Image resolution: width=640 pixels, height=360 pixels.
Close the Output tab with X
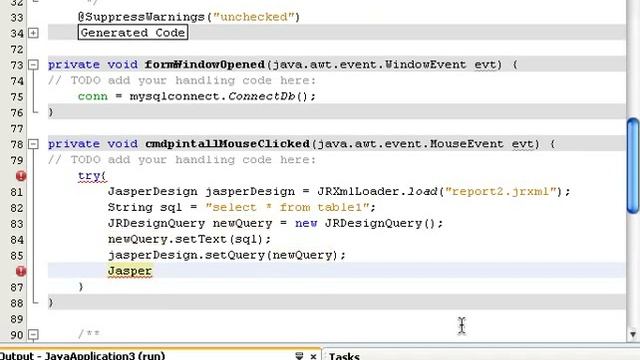[x=313, y=356]
